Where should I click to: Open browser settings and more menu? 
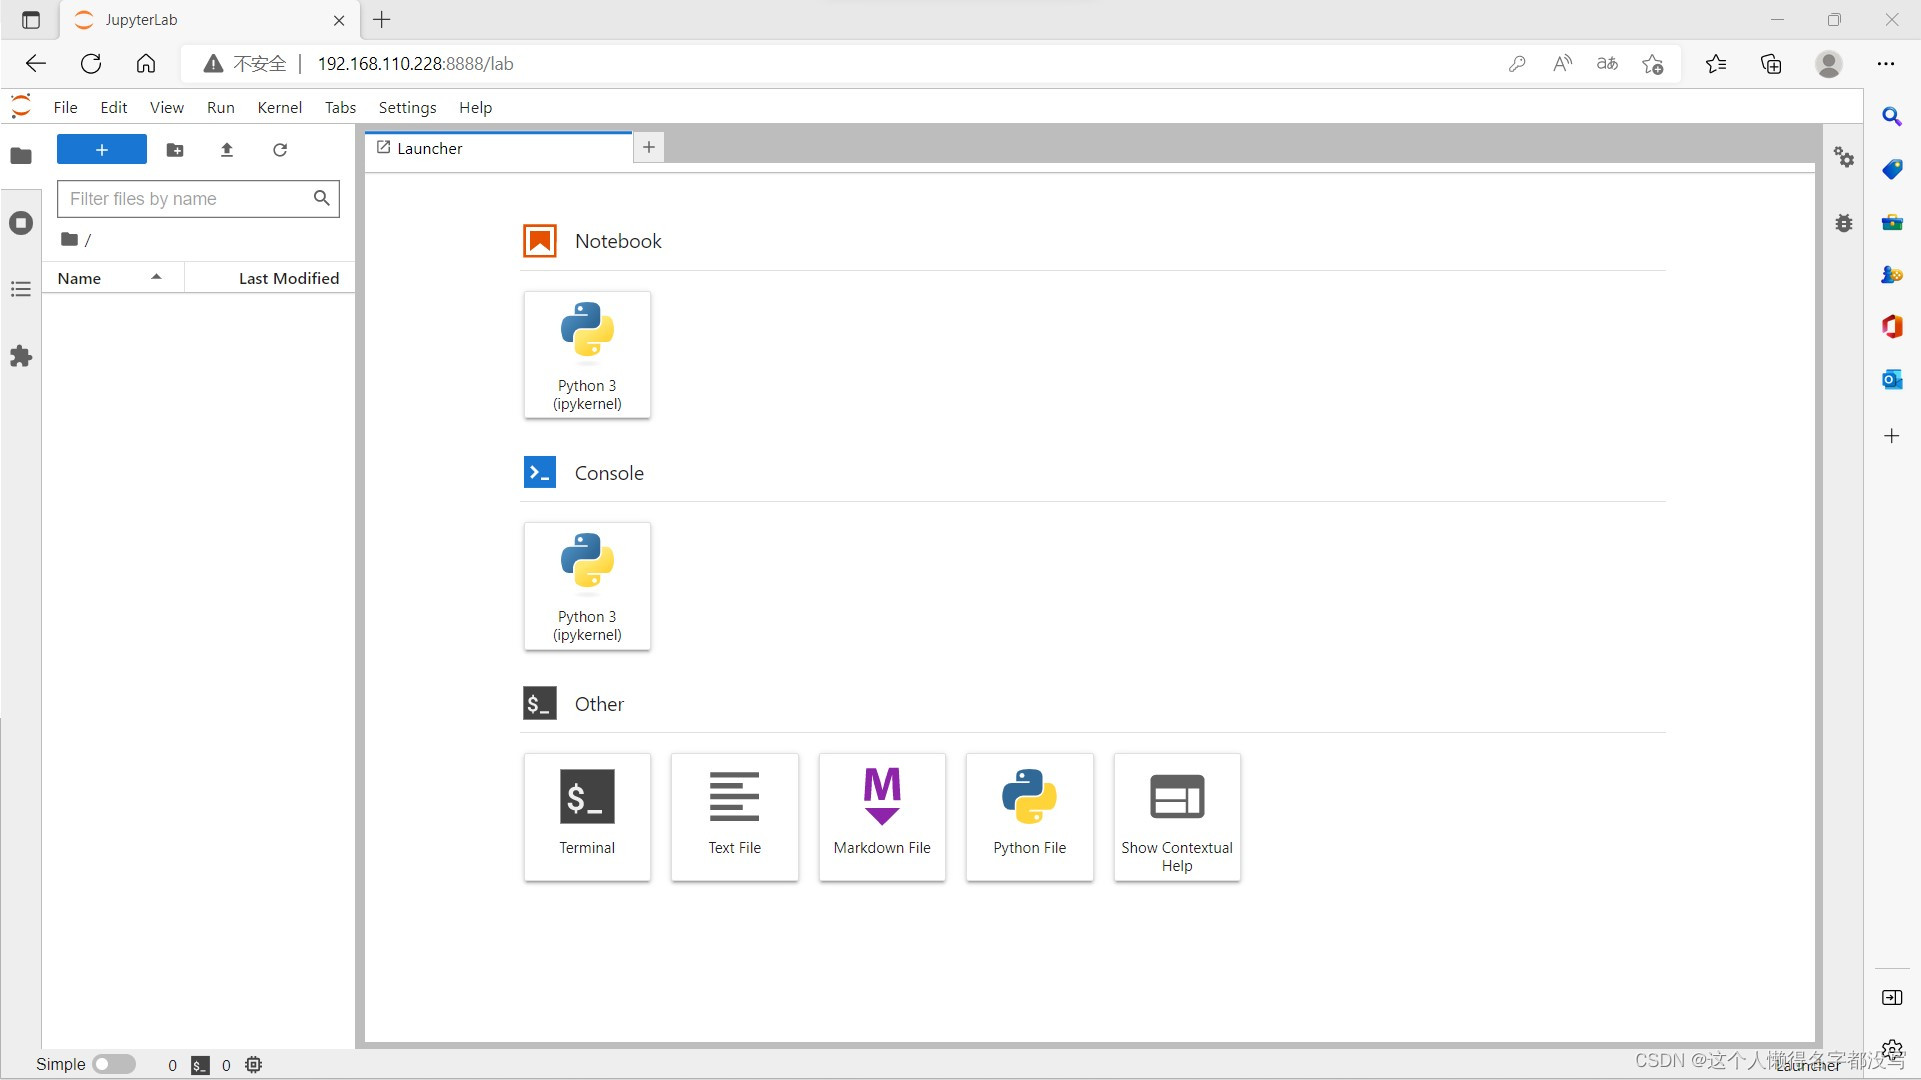1886,64
